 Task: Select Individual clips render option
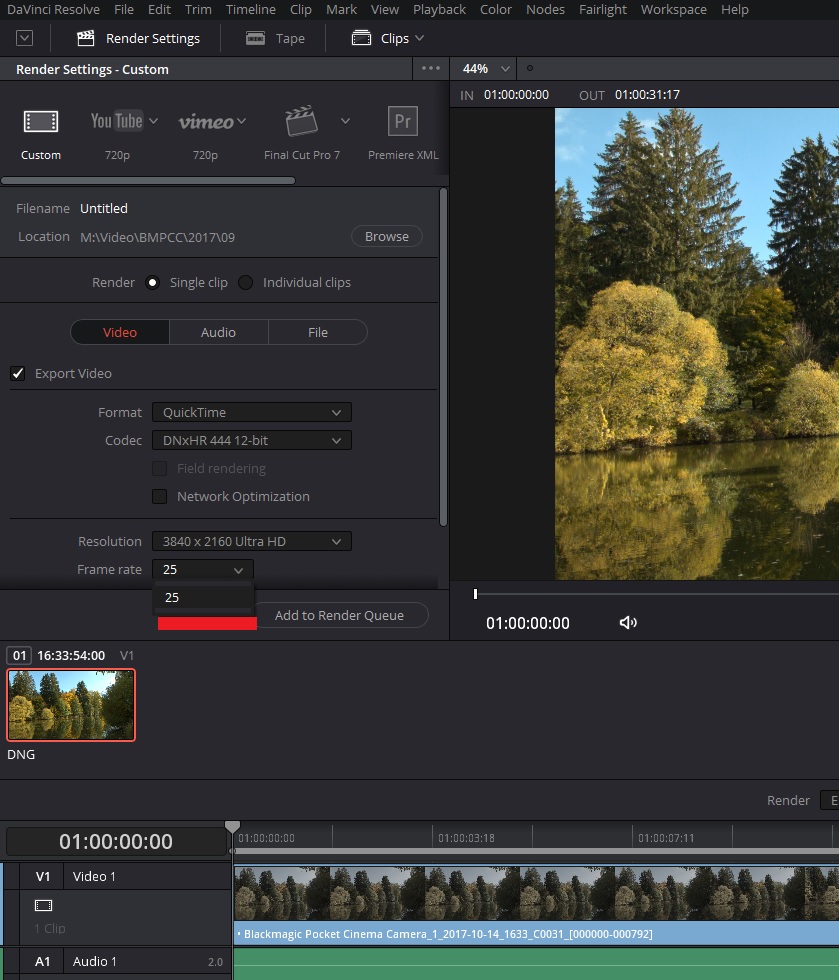tap(246, 282)
